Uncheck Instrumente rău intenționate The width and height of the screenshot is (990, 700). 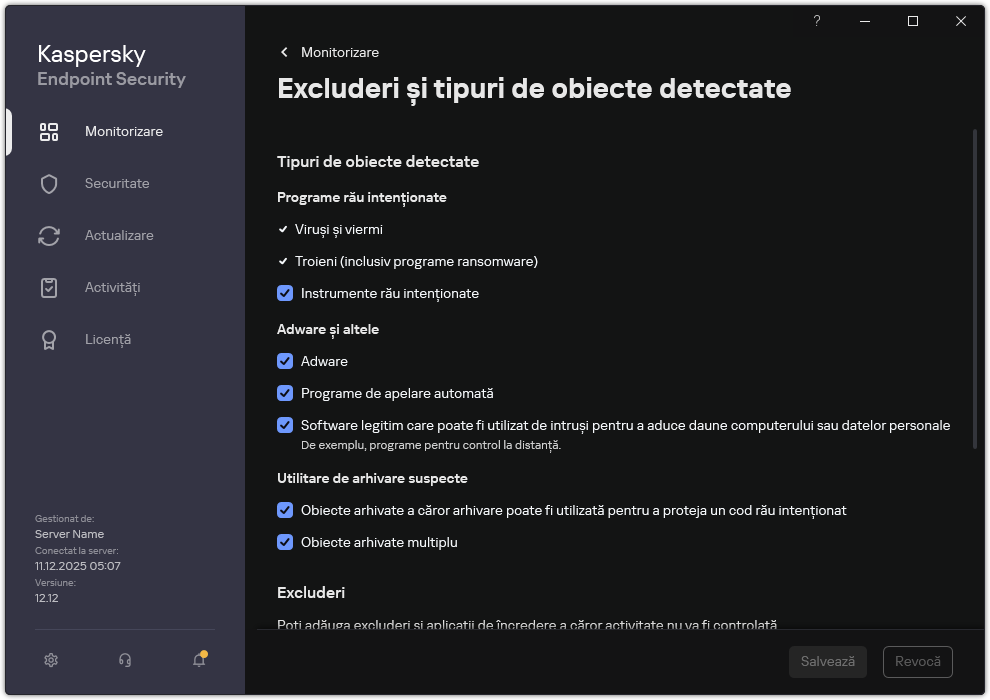point(285,293)
